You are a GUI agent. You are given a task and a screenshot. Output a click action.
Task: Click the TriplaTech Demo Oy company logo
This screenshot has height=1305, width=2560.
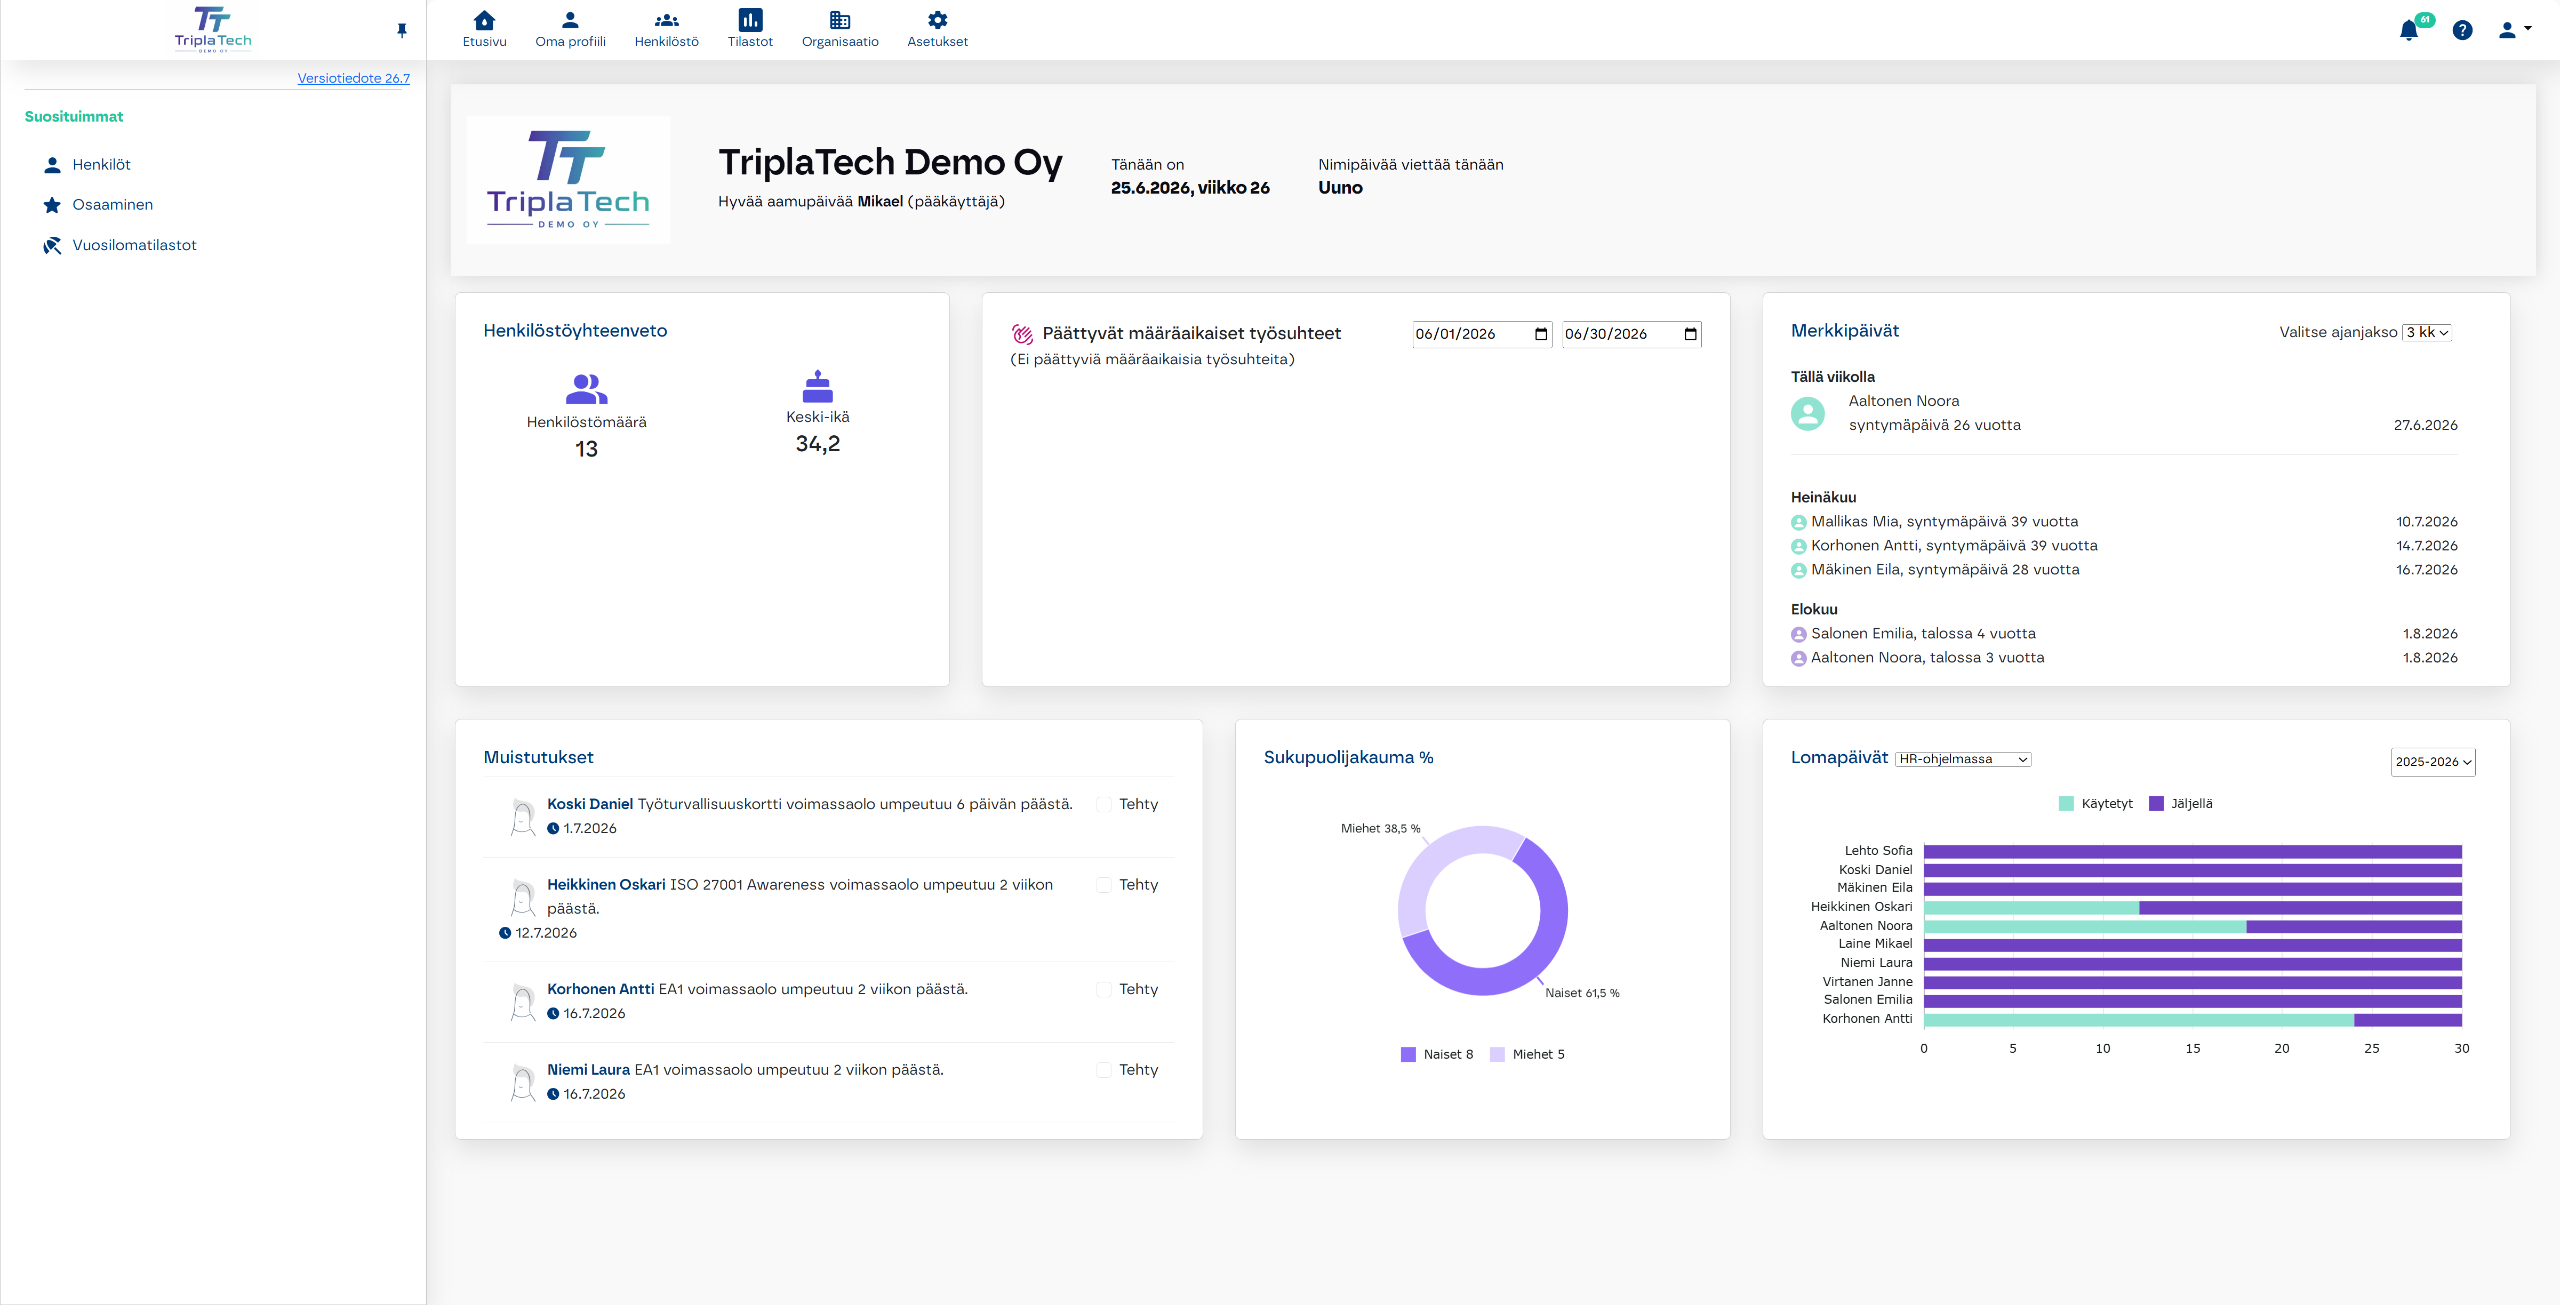(x=568, y=180)
